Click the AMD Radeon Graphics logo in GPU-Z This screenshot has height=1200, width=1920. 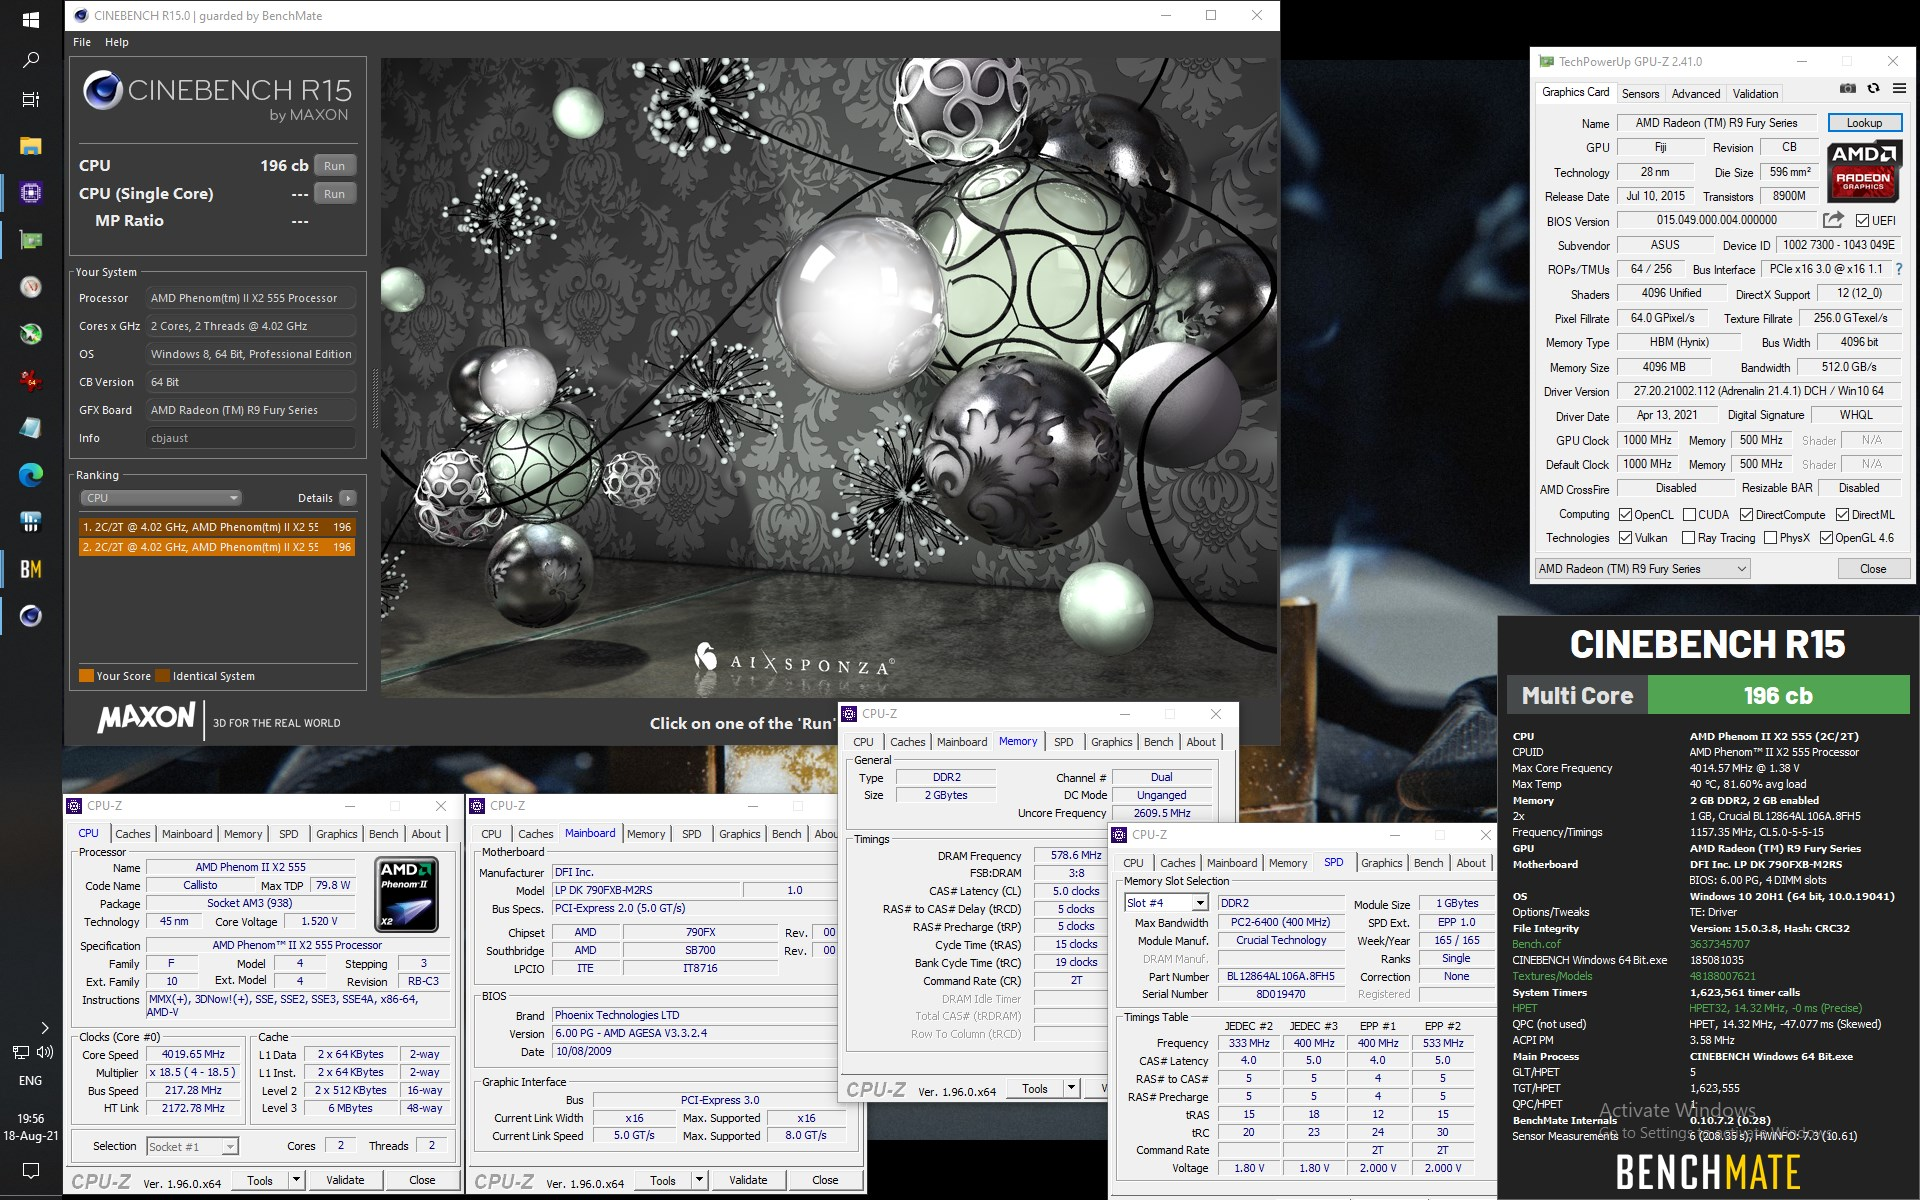tap(1864, 172)
